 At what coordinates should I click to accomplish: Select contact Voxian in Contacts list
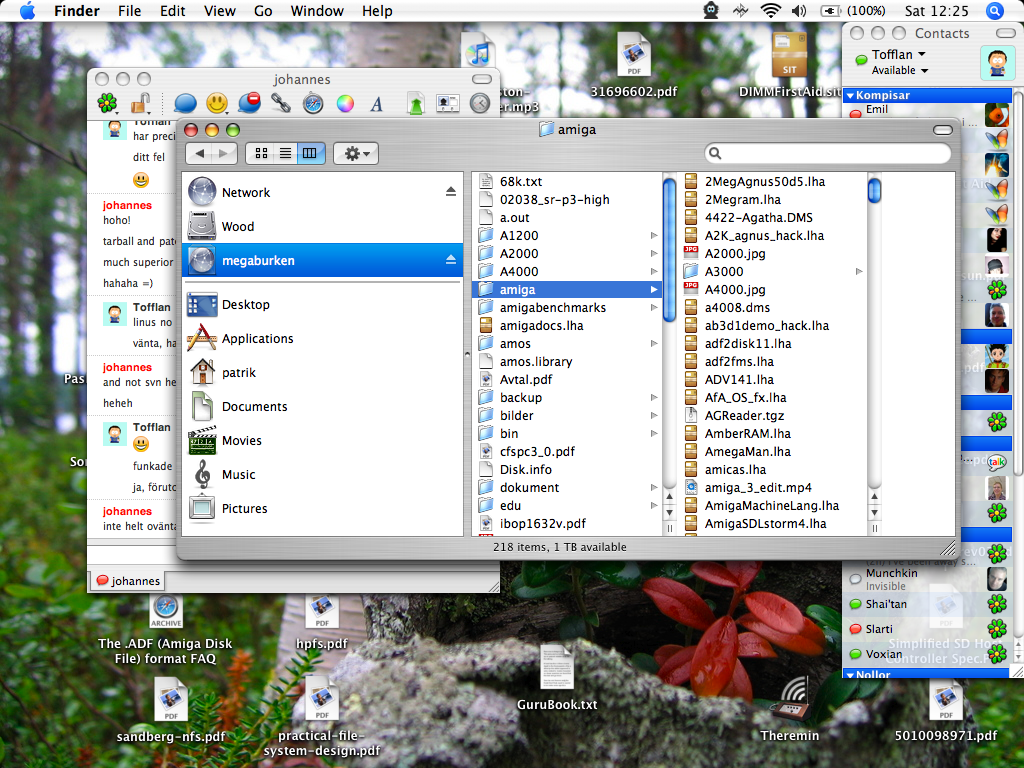[927, 654]
